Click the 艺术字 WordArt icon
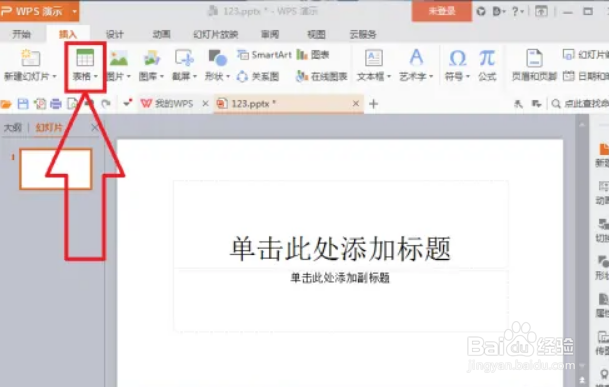This screenshot has width=609, height=387. tap(416, 58)
